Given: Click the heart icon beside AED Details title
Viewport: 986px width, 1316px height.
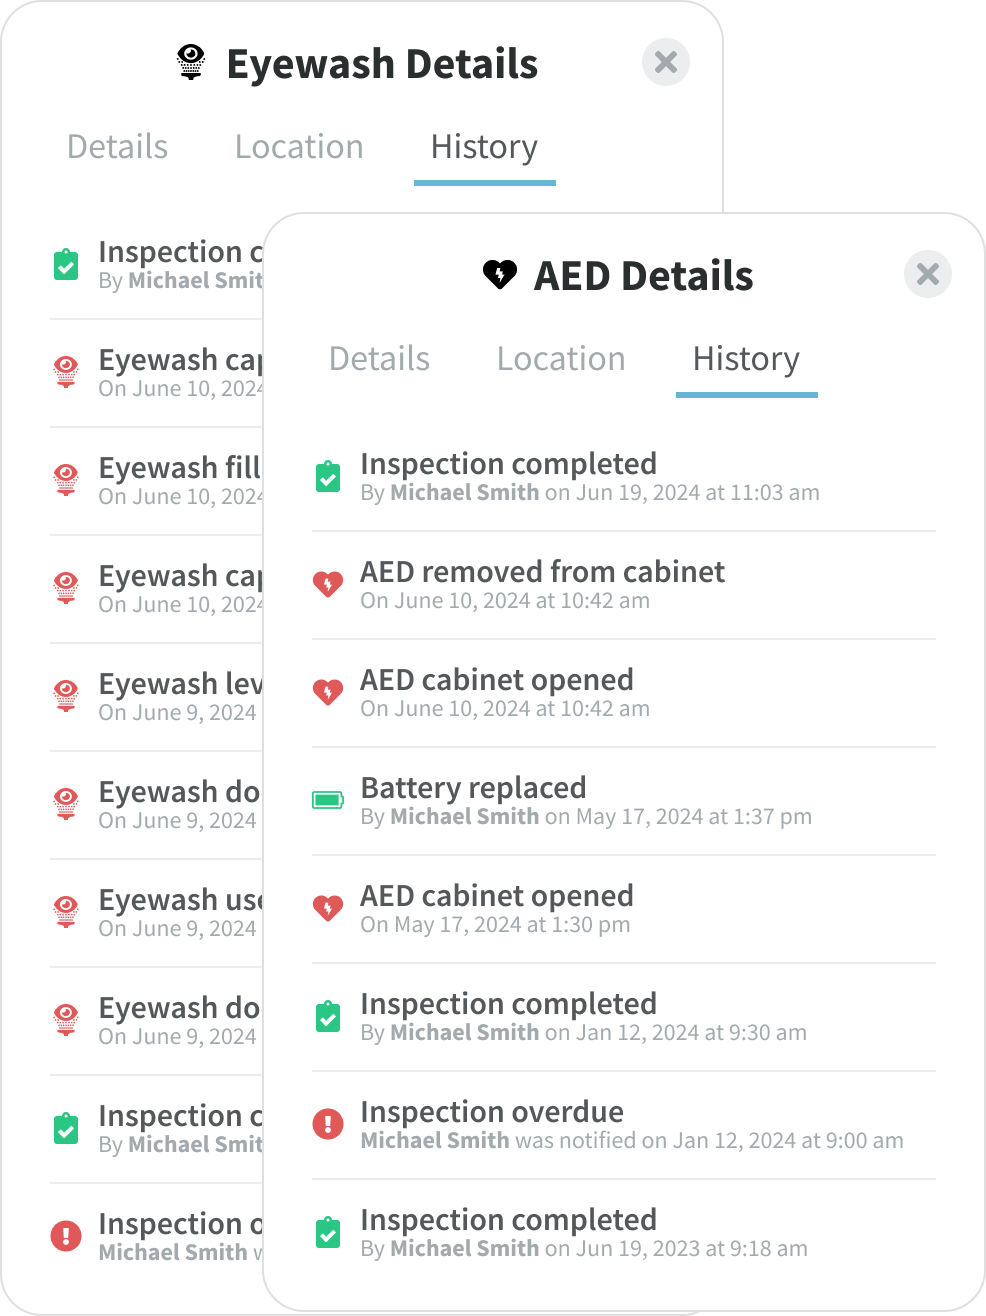Looking at the screenshot, I should tap(500, 274).
